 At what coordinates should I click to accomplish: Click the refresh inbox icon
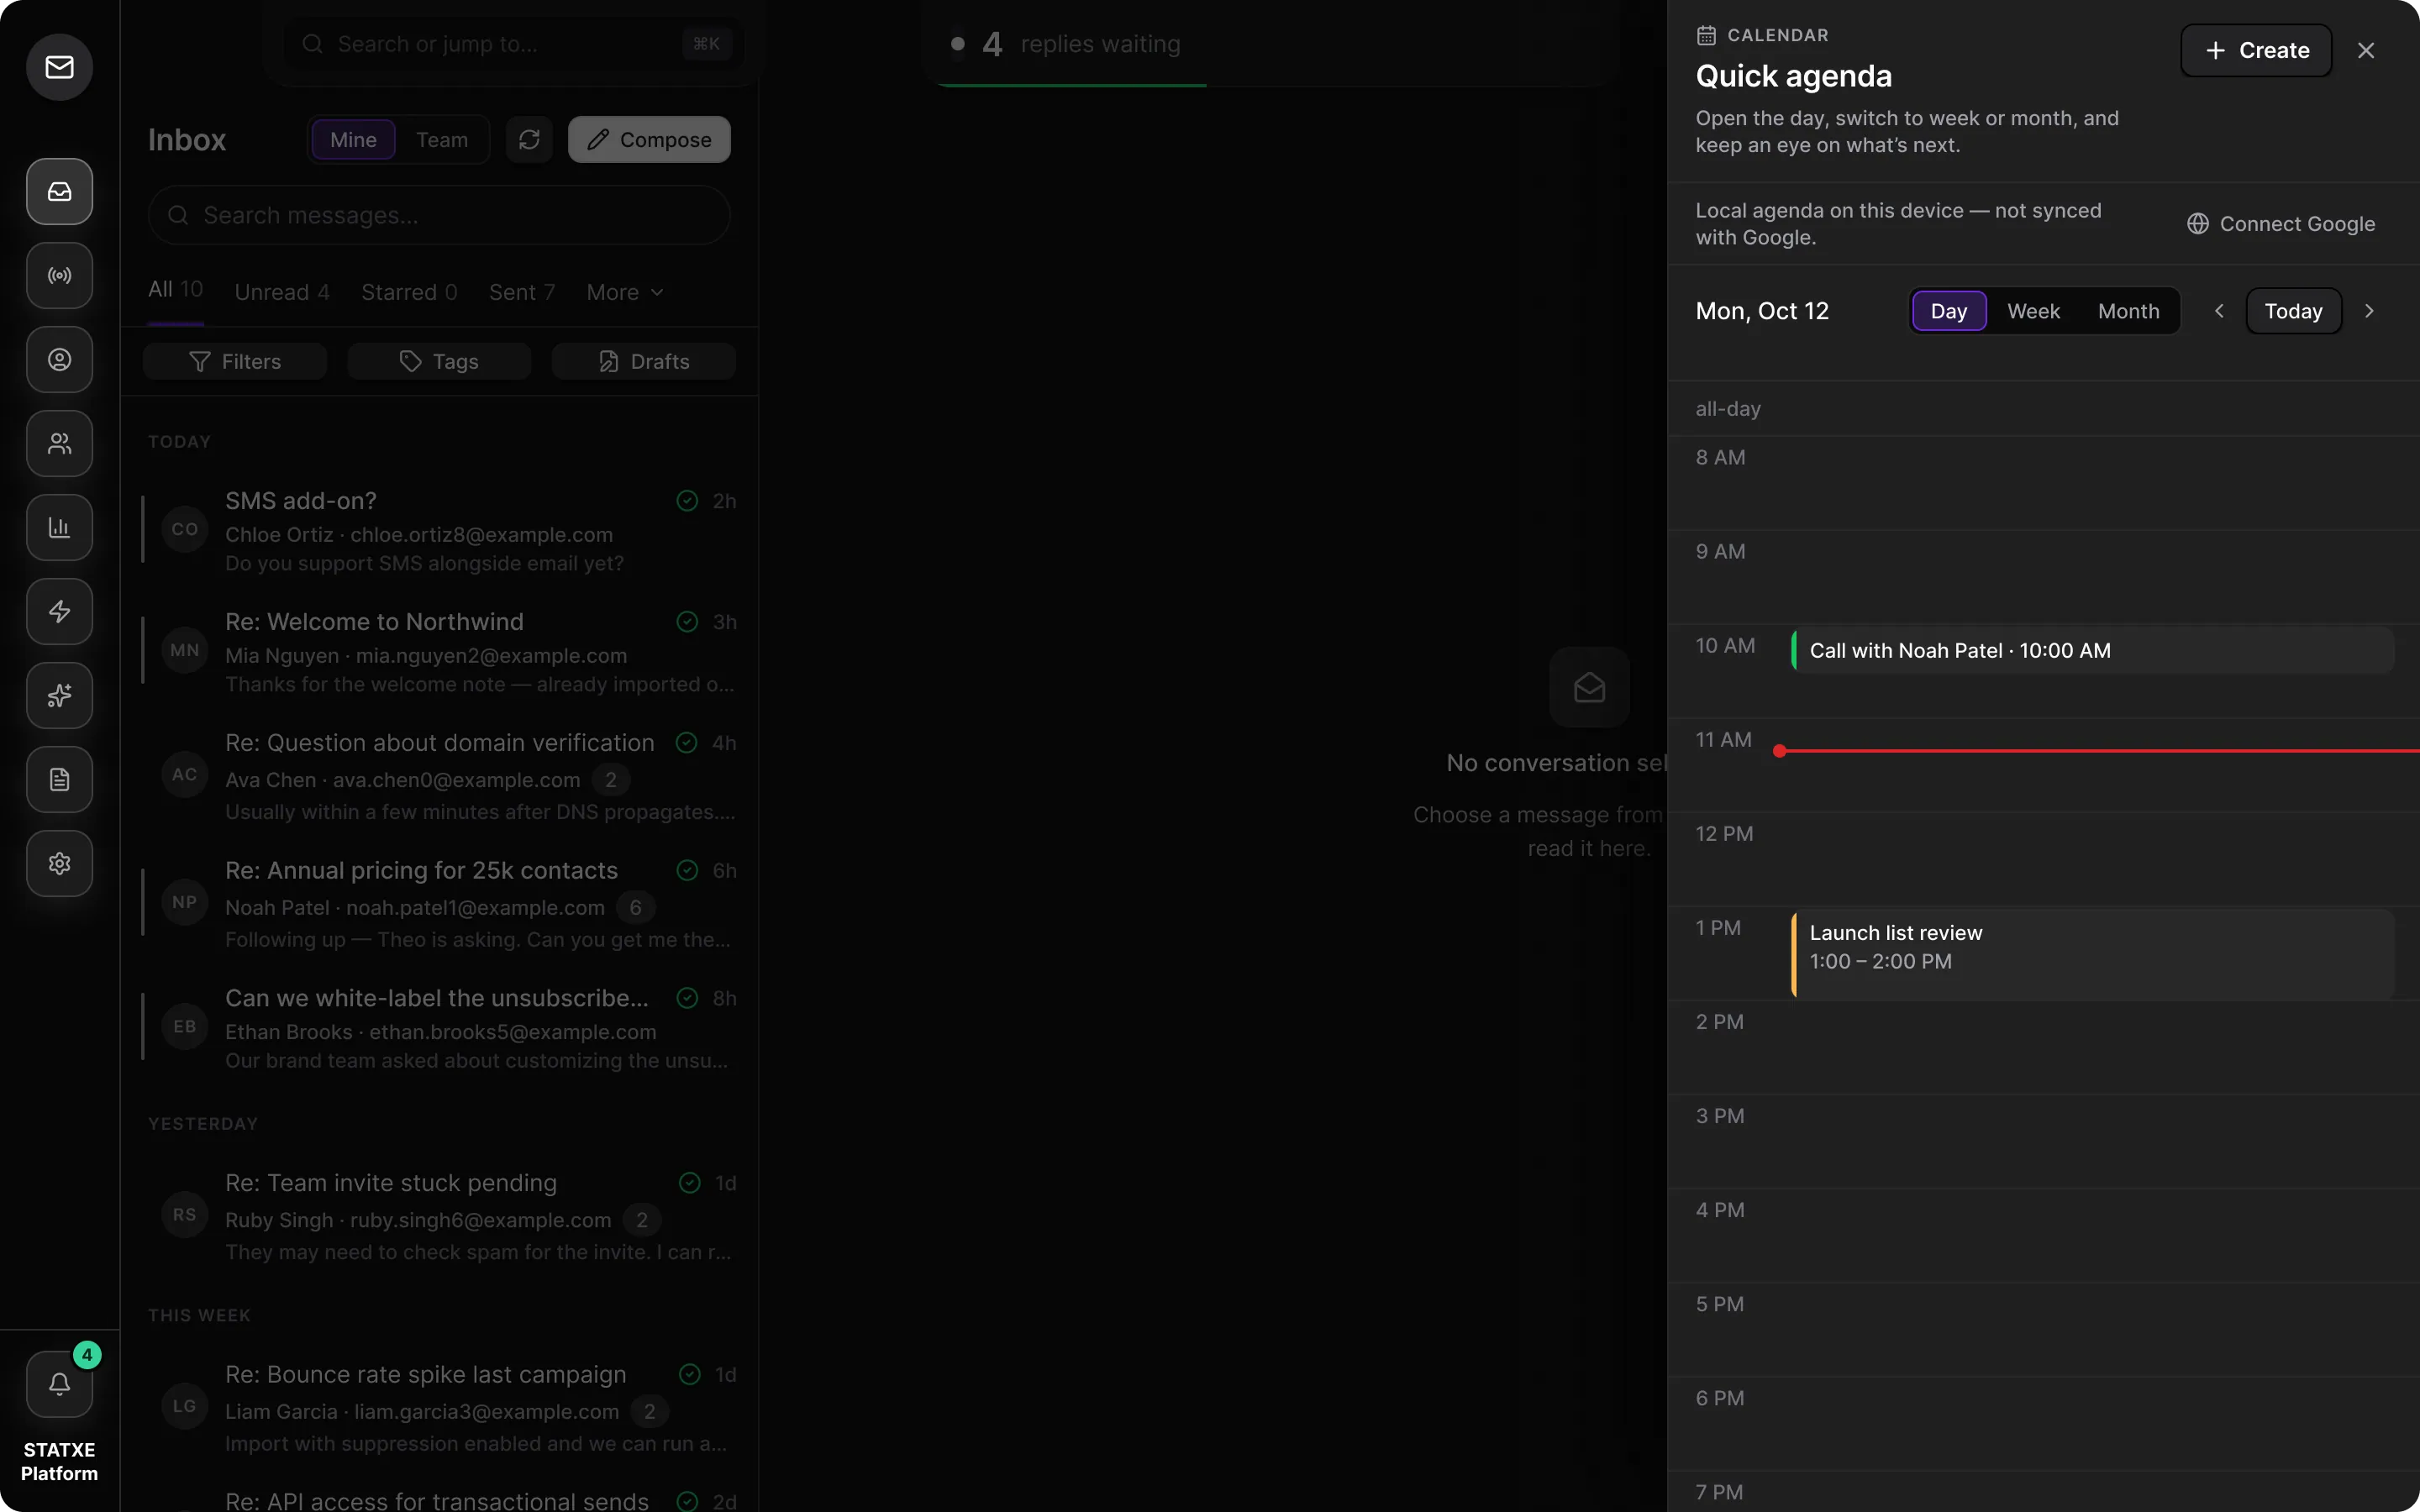[529, 139]
